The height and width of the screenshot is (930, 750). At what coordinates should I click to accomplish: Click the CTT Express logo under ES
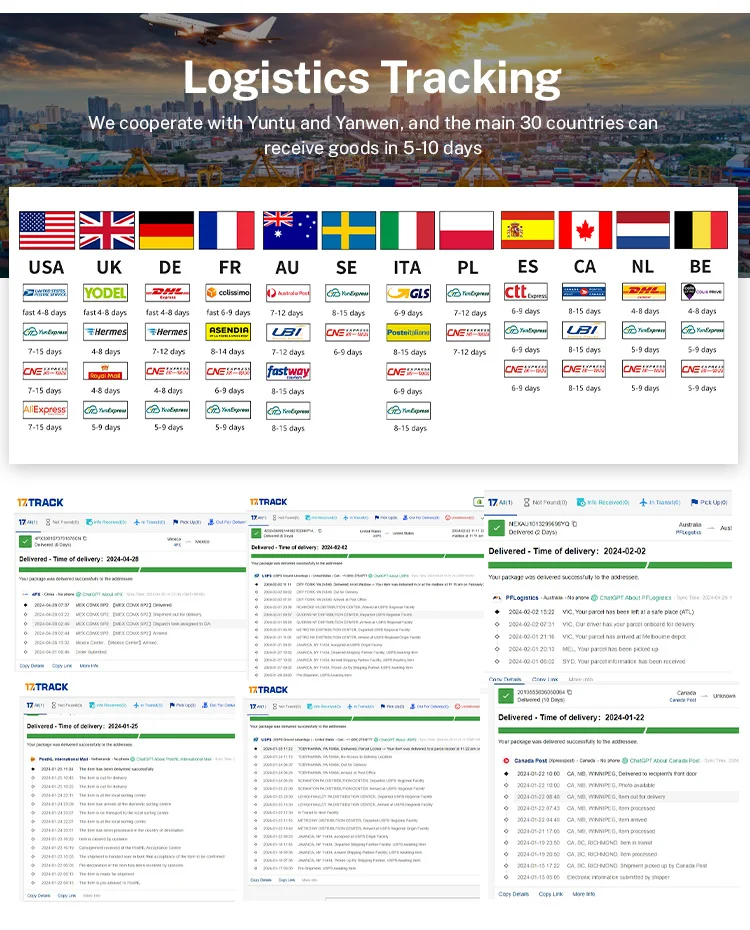tap(526, 291)
